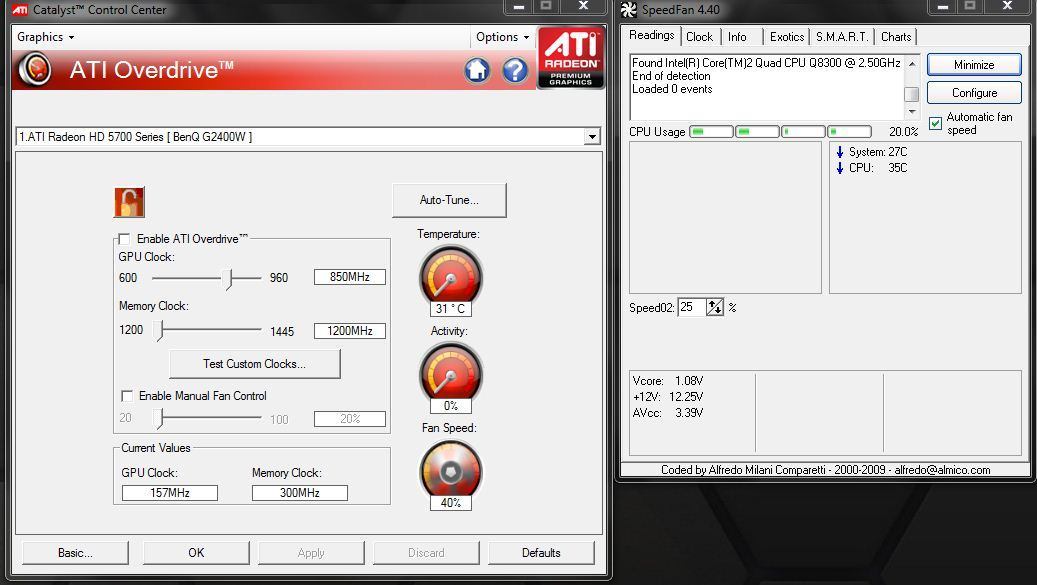Click the Fan Speed gauge dial

pyautogui.click(x=450, y=471)
